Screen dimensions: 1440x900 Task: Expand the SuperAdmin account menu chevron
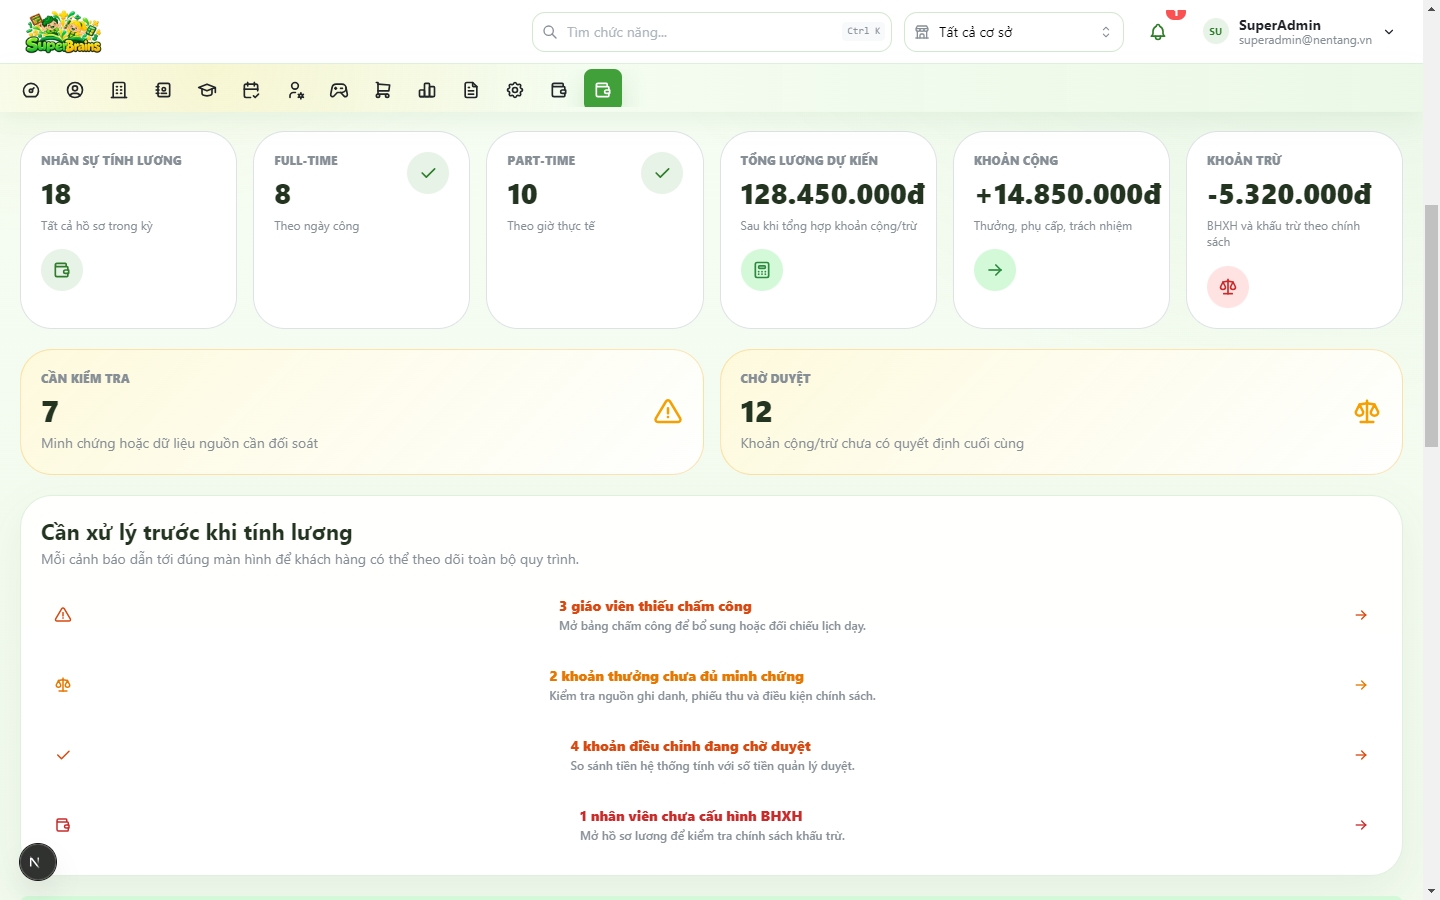tap(1389, 32)
